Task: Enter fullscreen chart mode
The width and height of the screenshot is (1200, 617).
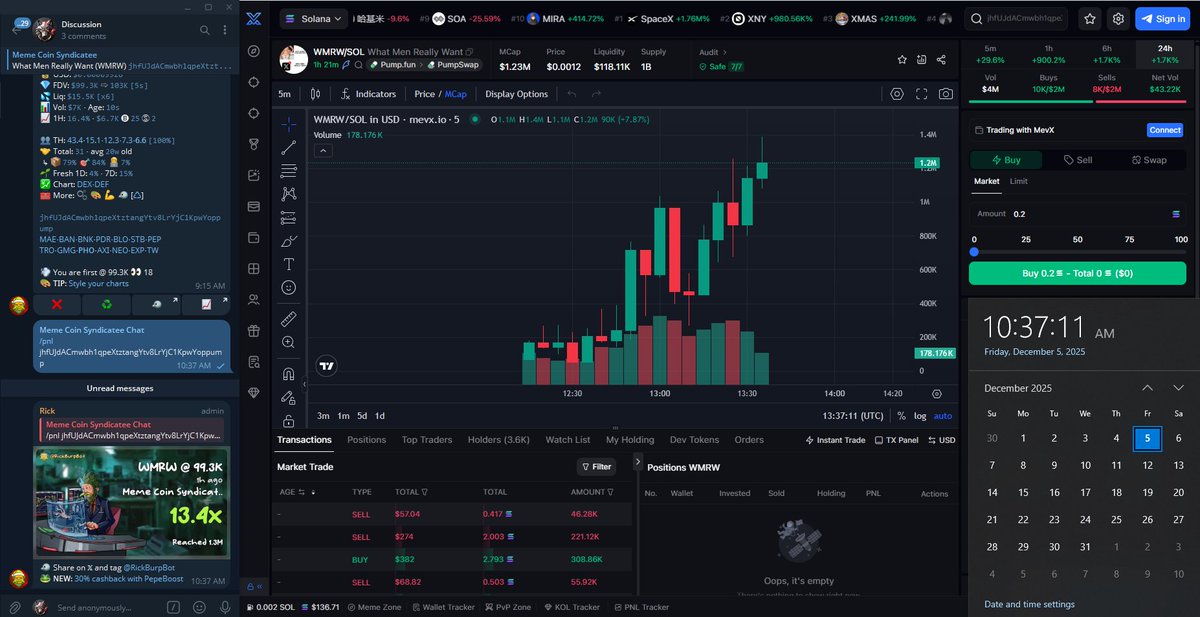Action: click(921, 94)
